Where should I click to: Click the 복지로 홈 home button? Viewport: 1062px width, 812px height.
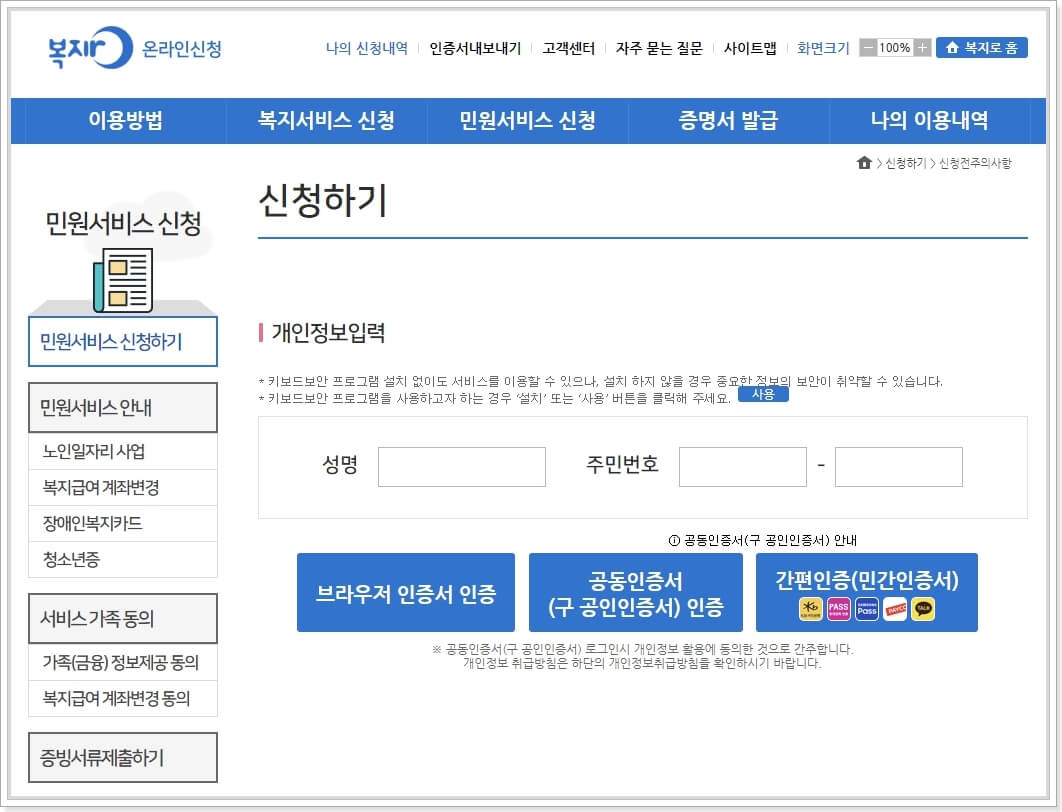point(981,47)
